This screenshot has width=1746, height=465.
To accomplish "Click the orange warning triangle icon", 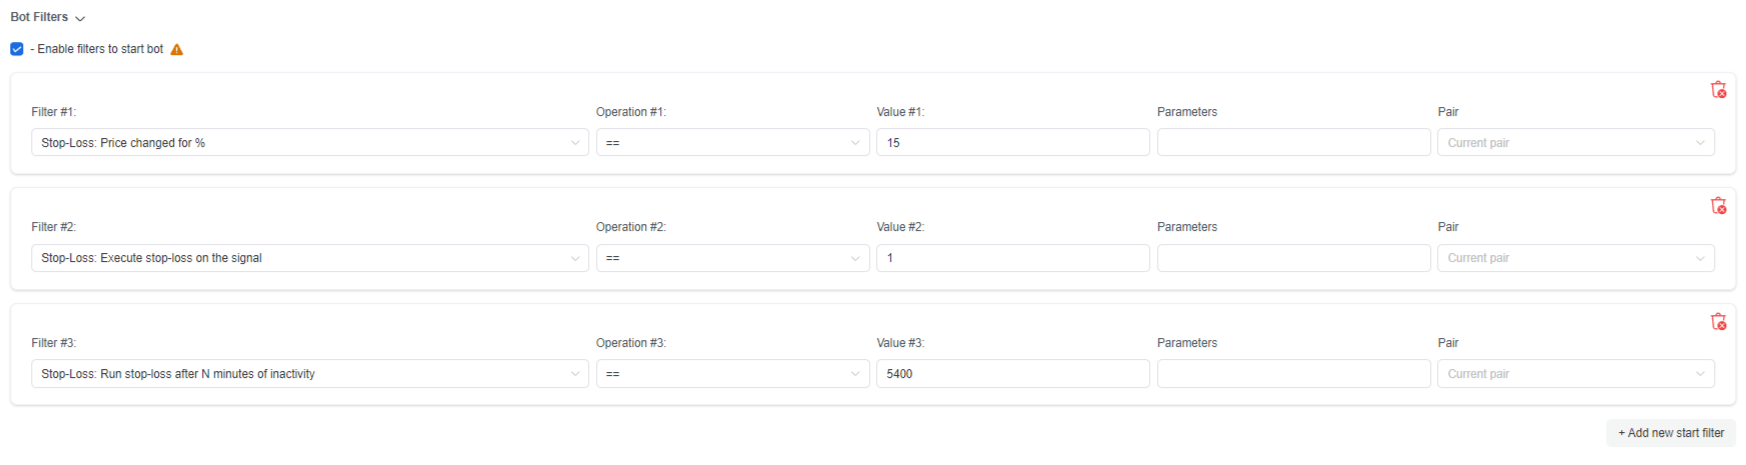I will 177,50.
